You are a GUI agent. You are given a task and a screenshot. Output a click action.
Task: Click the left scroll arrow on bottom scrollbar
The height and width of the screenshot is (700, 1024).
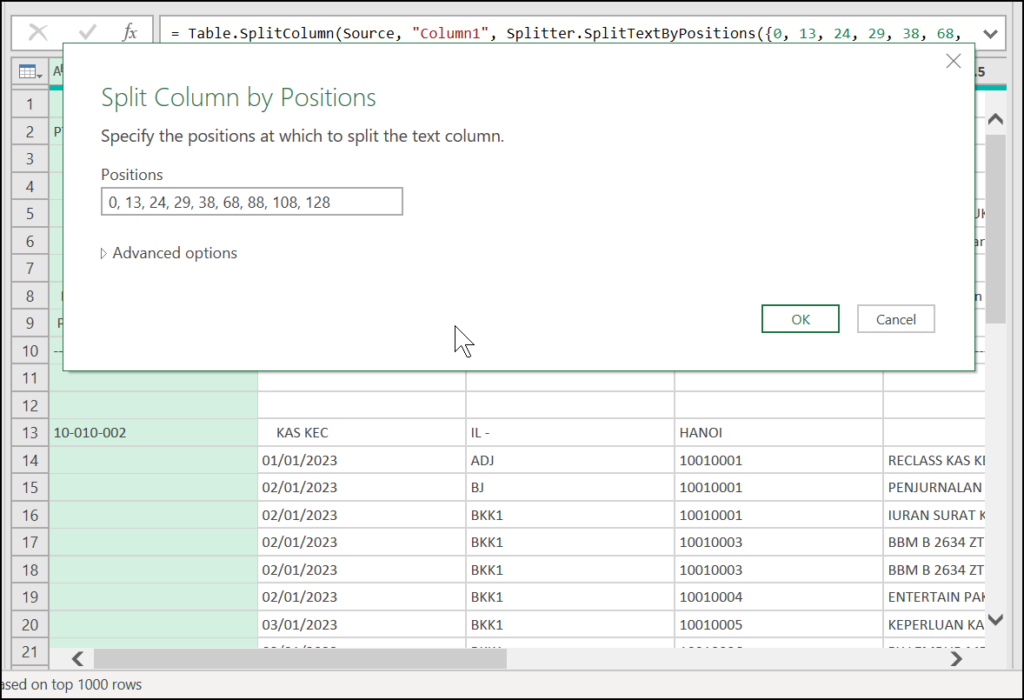(77, 659)
